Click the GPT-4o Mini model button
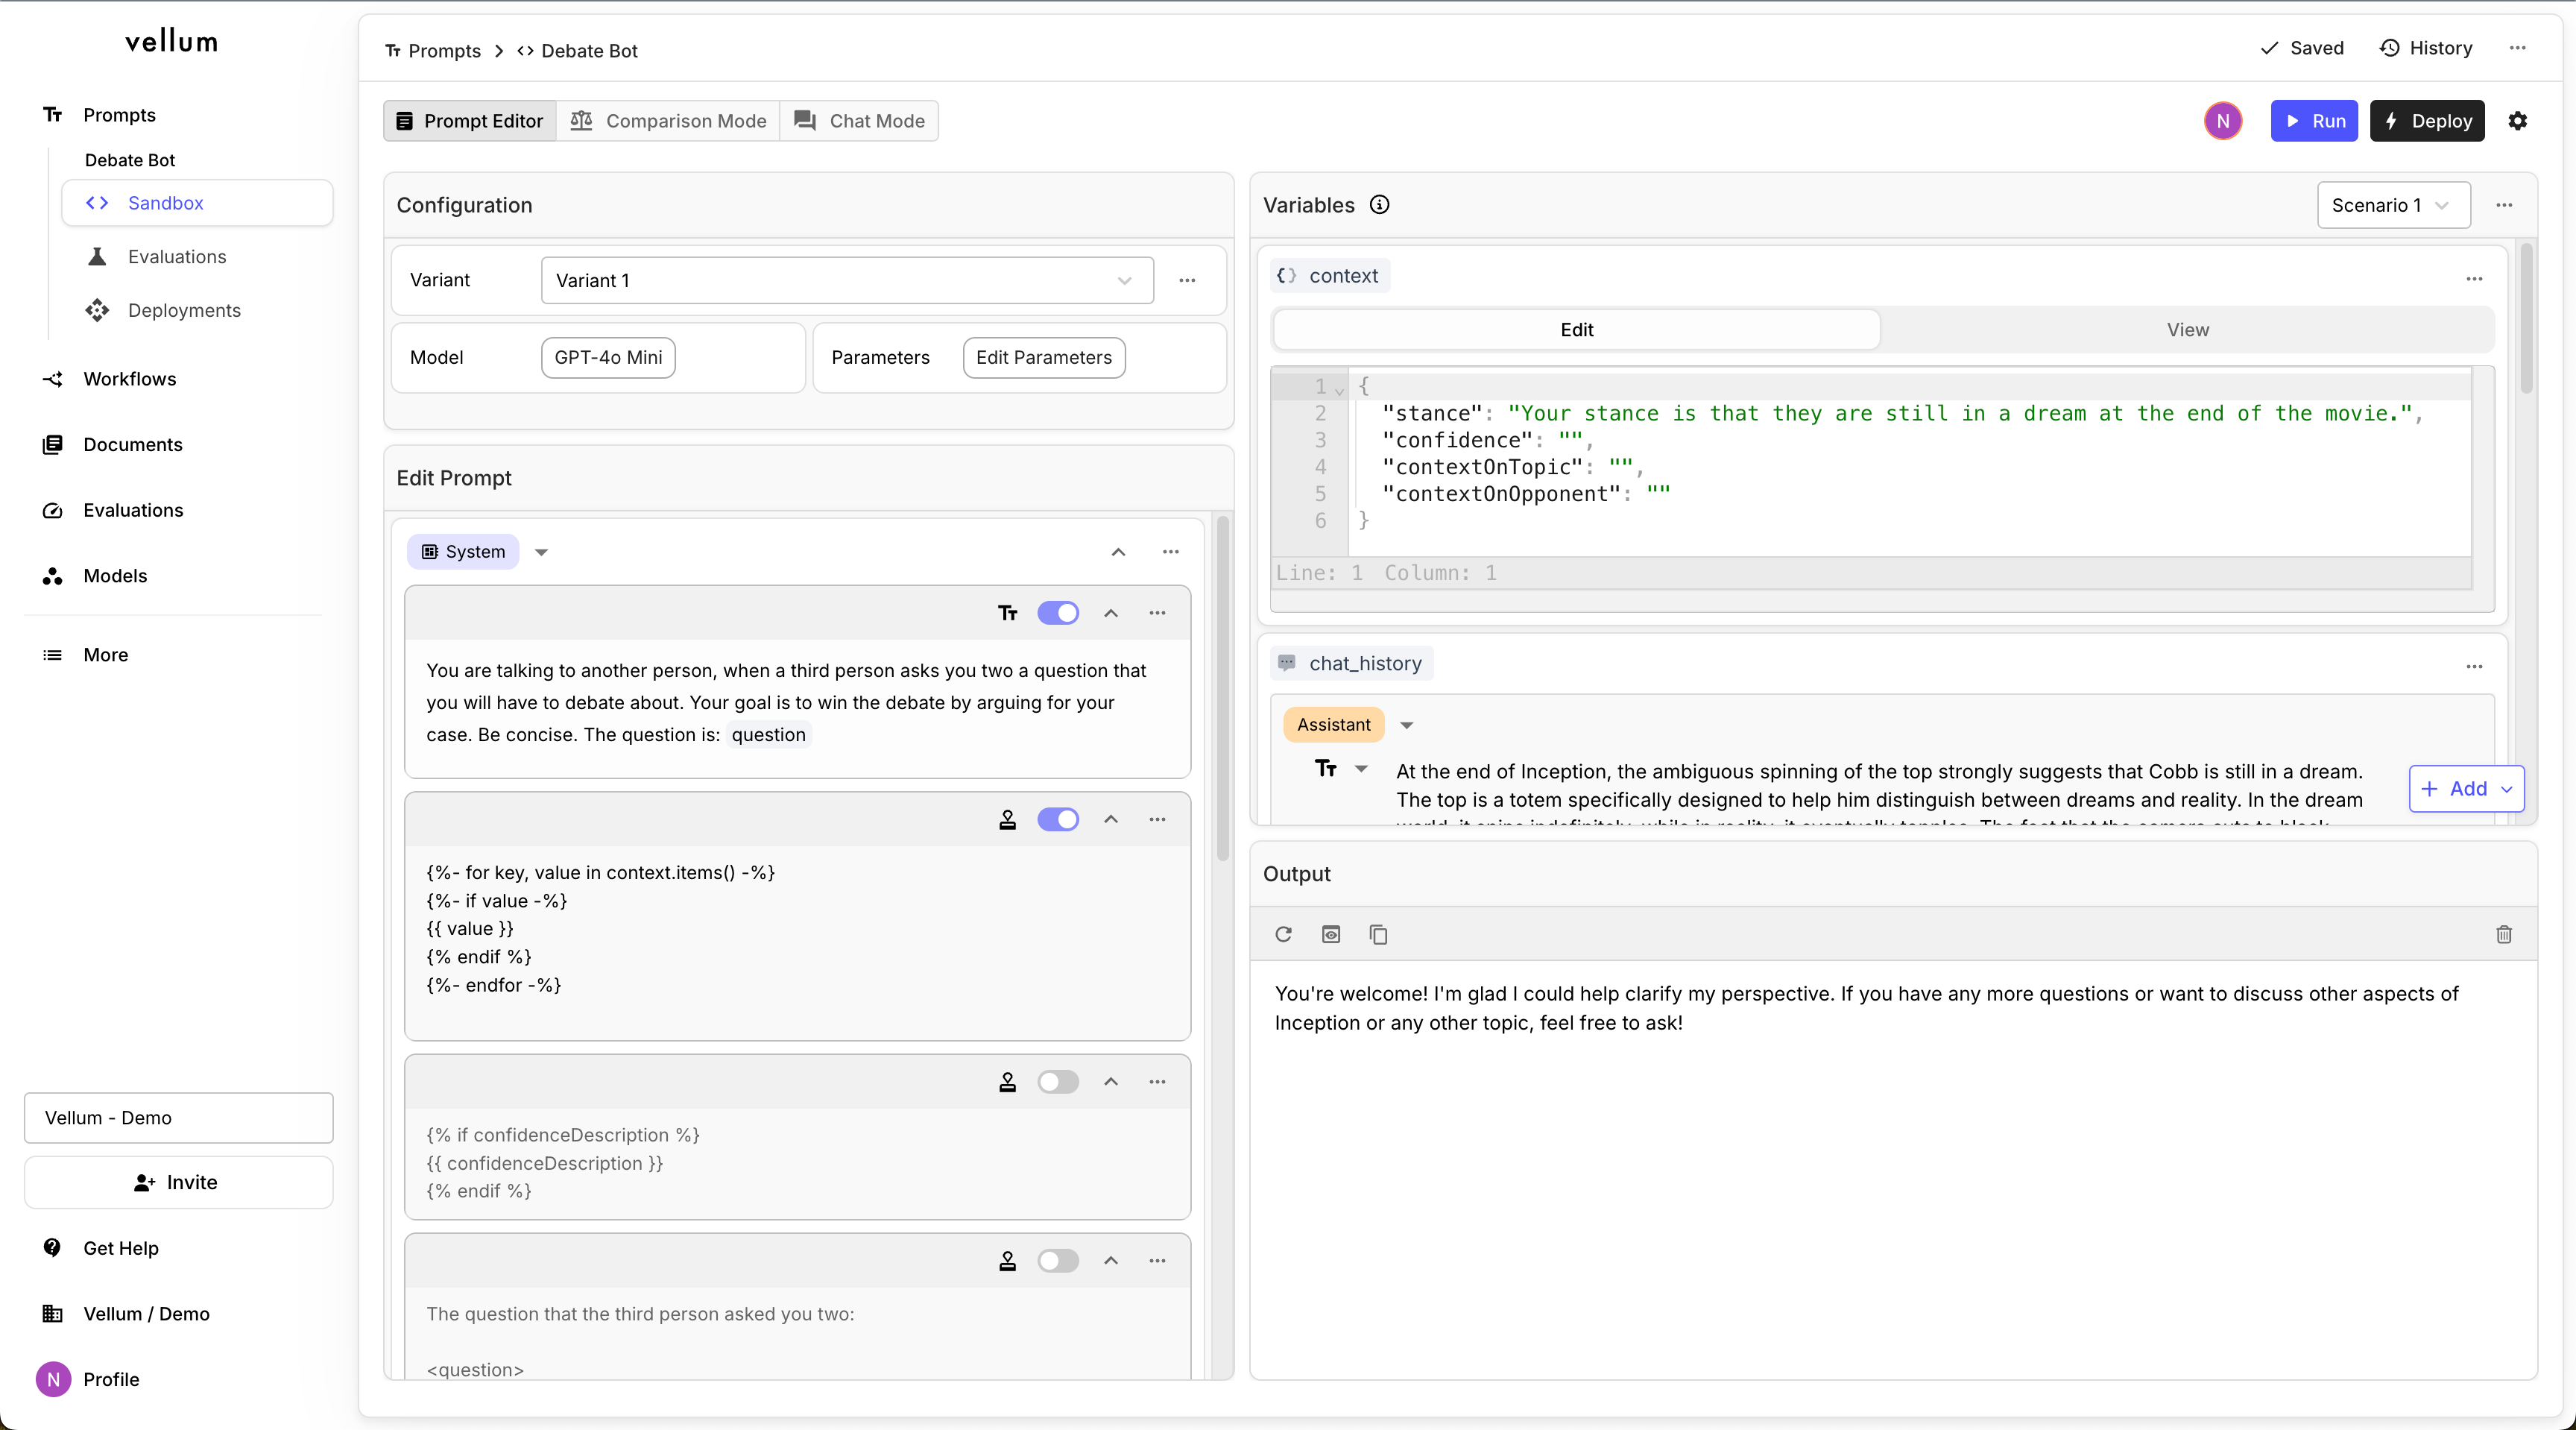Screen dimensions: 2576x1430 pos(608,358)
